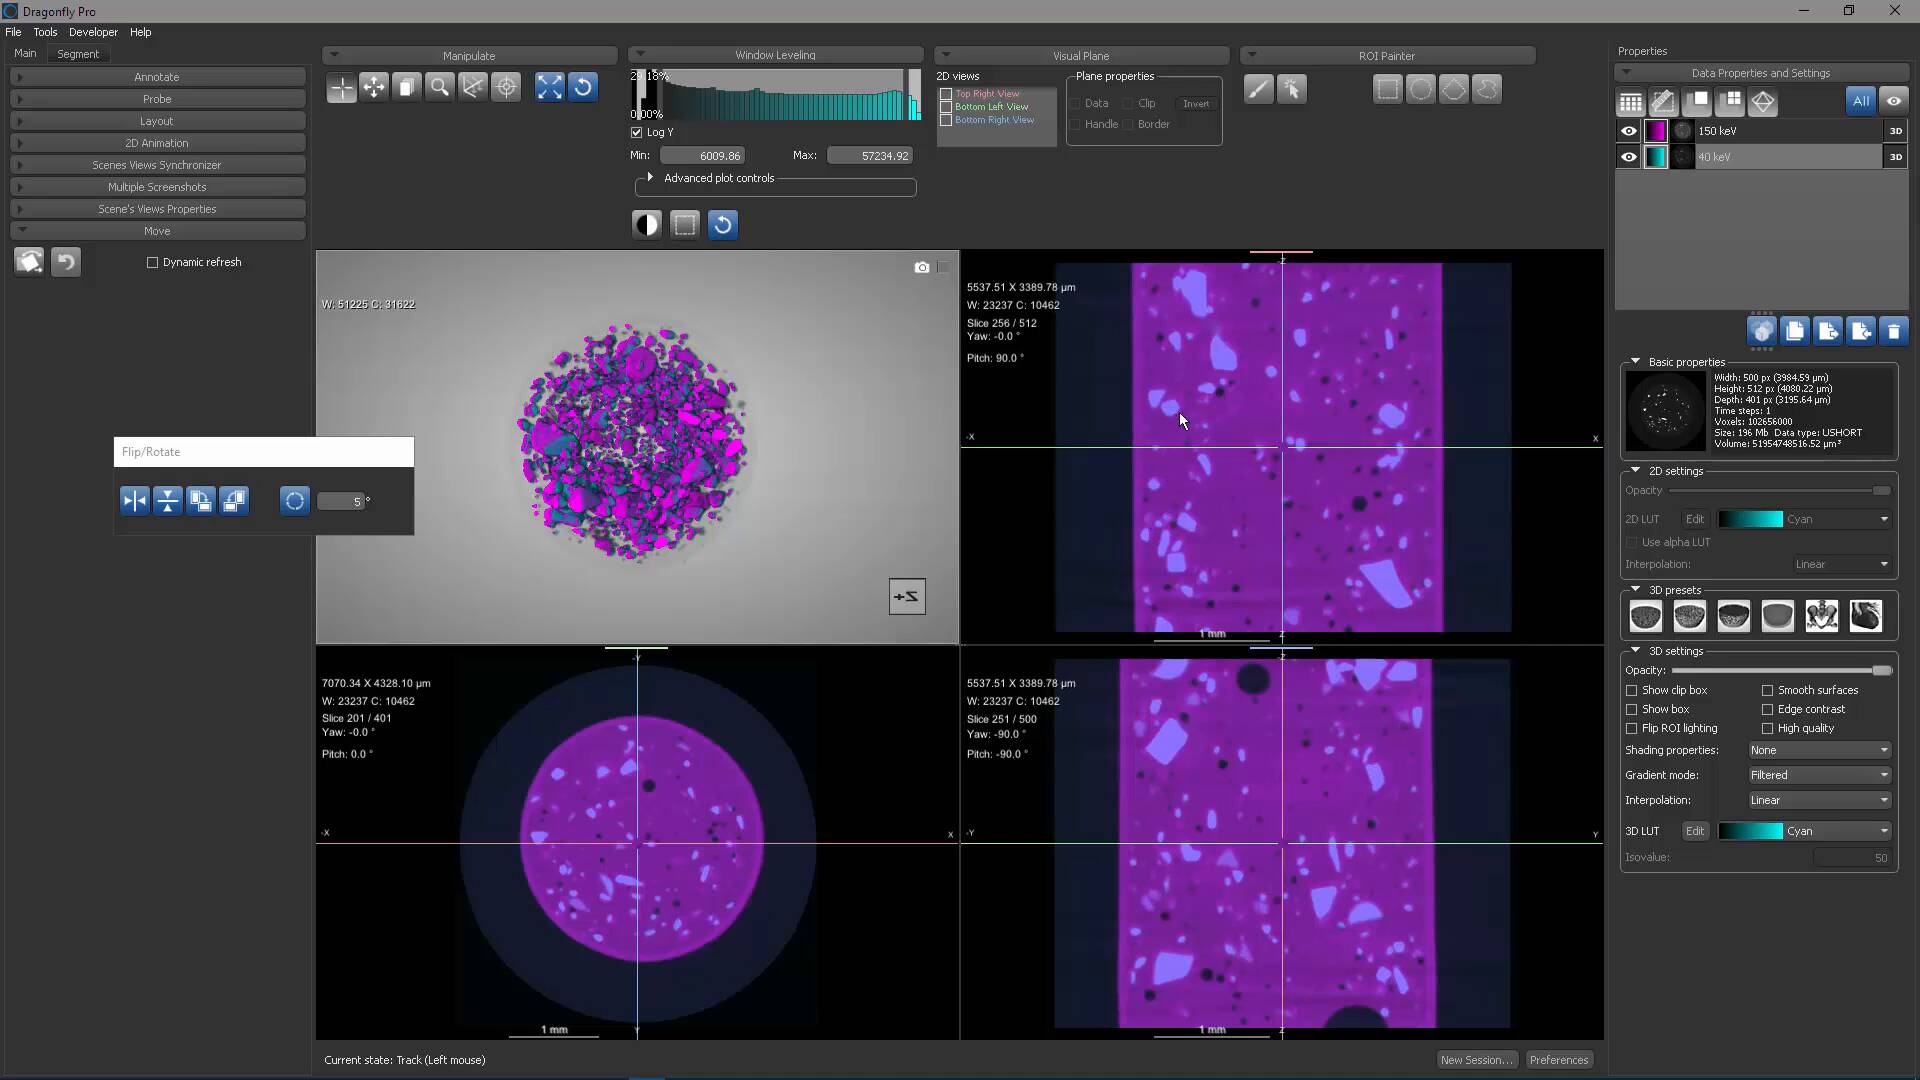Click the Edit button for 3D LUT
This screenshot has height=1080, width=1920.
[x=1695, y=832]
